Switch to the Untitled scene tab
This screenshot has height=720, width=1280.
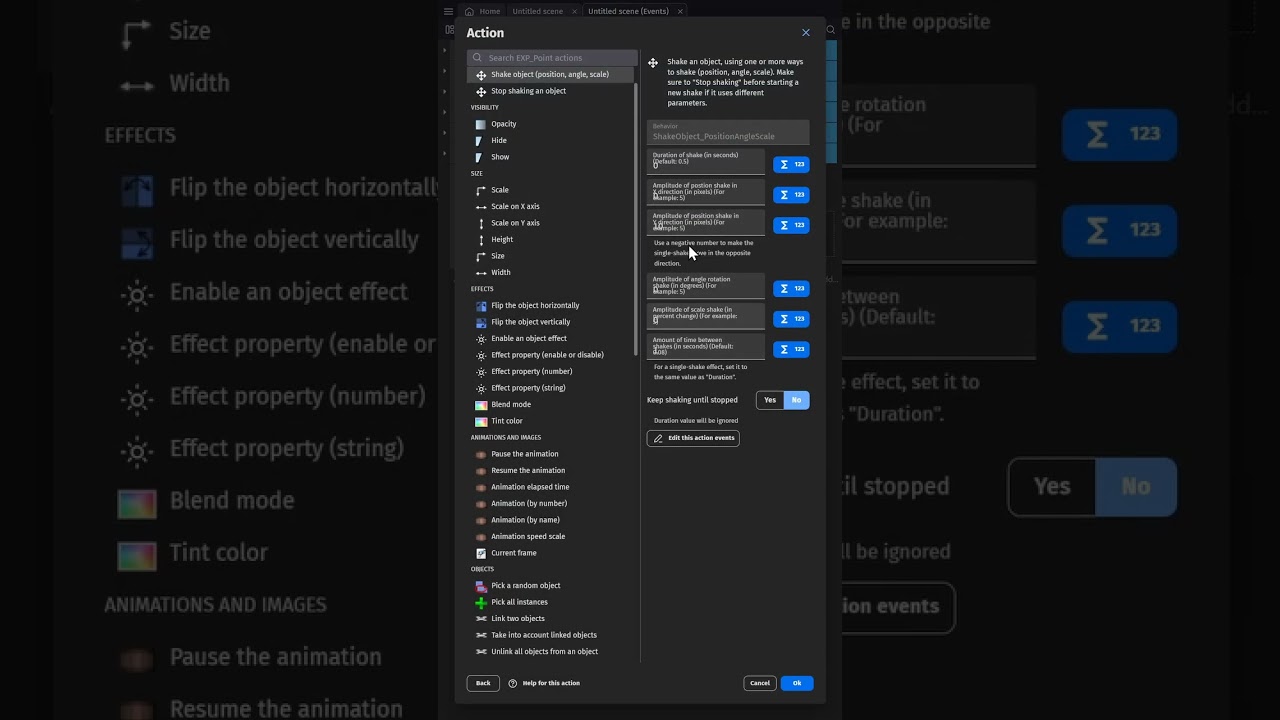pos(538,11)
